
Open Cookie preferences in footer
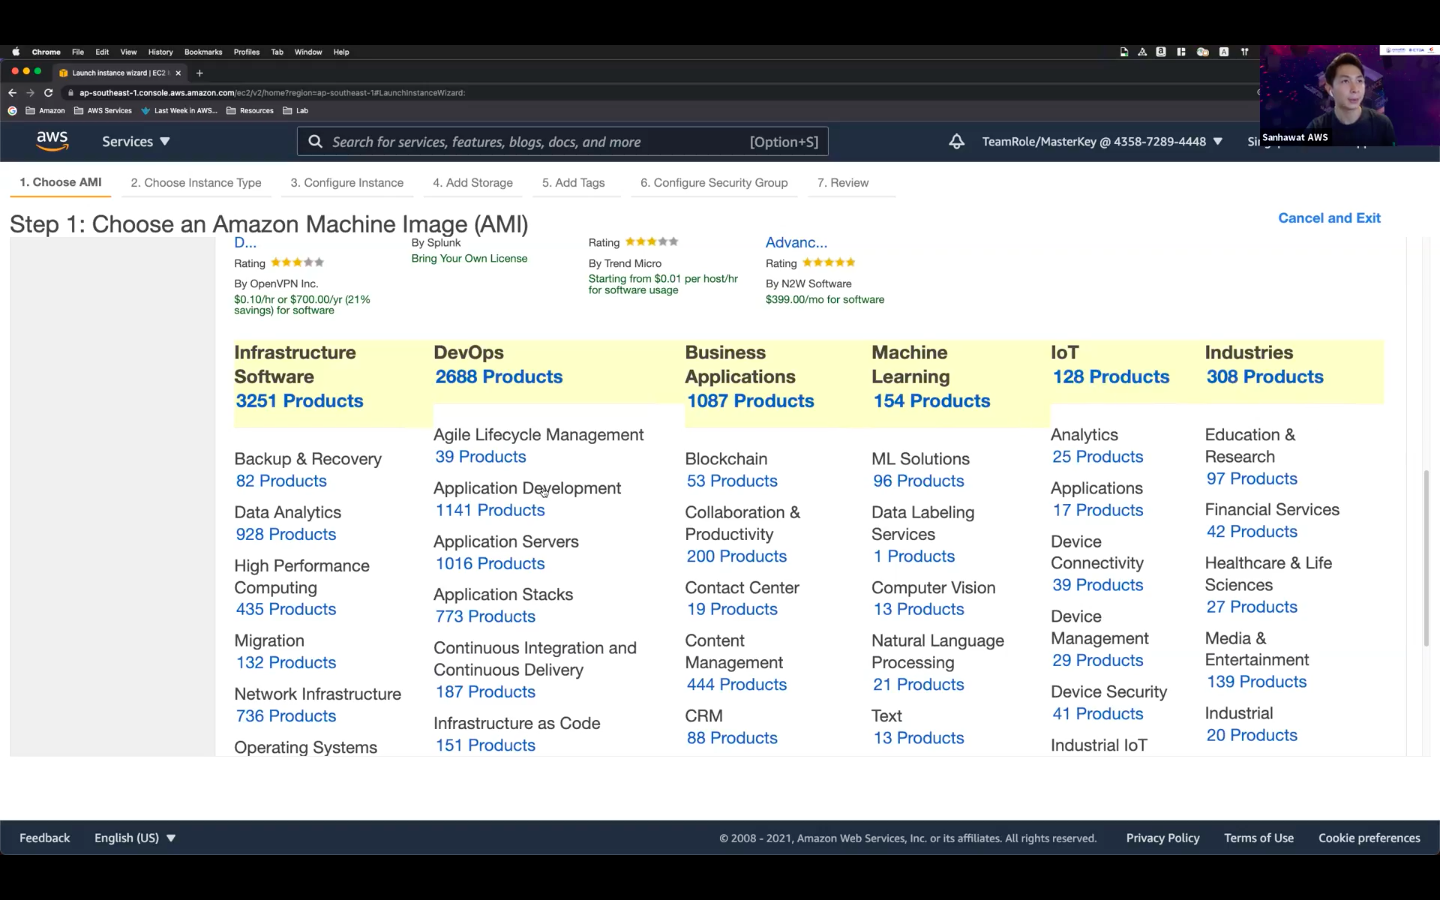pos(1369,838)
